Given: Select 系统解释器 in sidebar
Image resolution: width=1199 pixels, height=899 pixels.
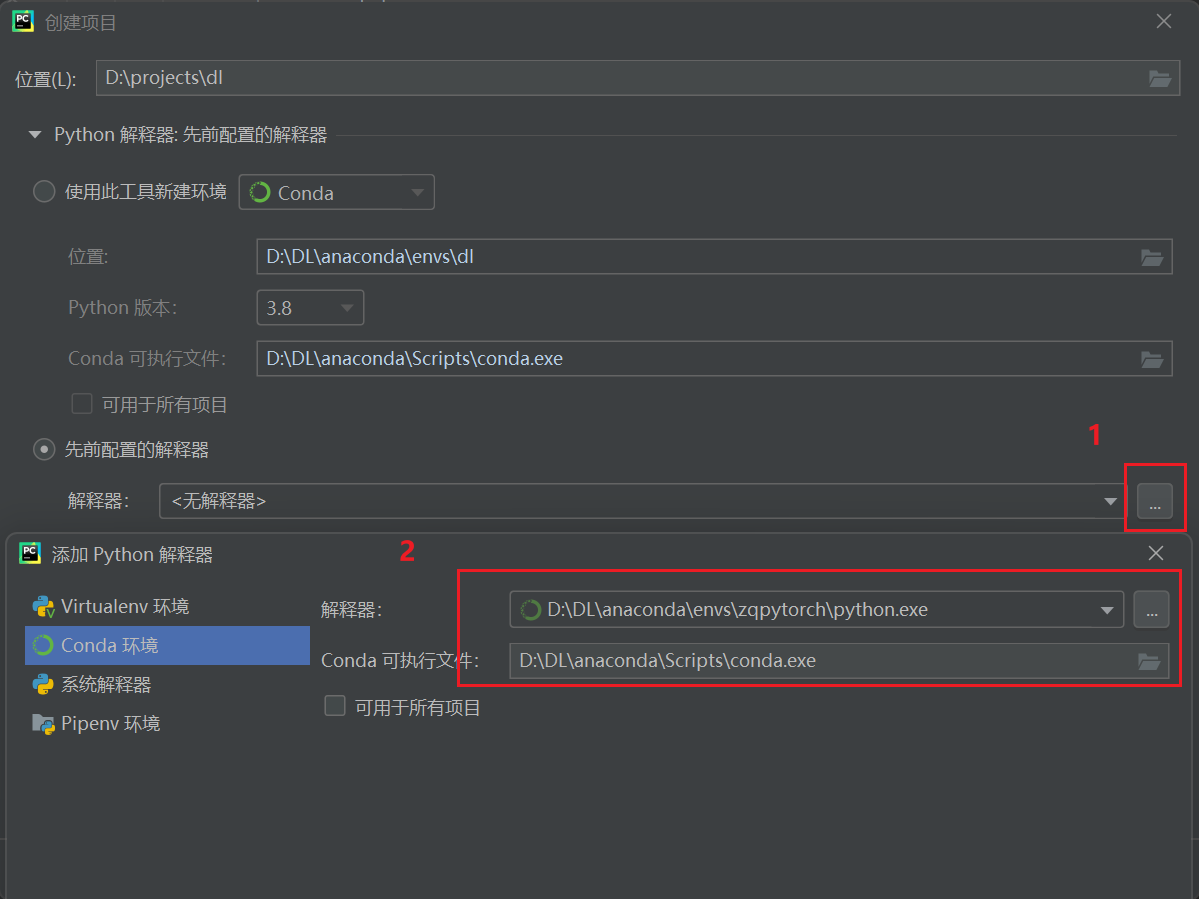Looking at the screenshot, I should tap(167, 684).
